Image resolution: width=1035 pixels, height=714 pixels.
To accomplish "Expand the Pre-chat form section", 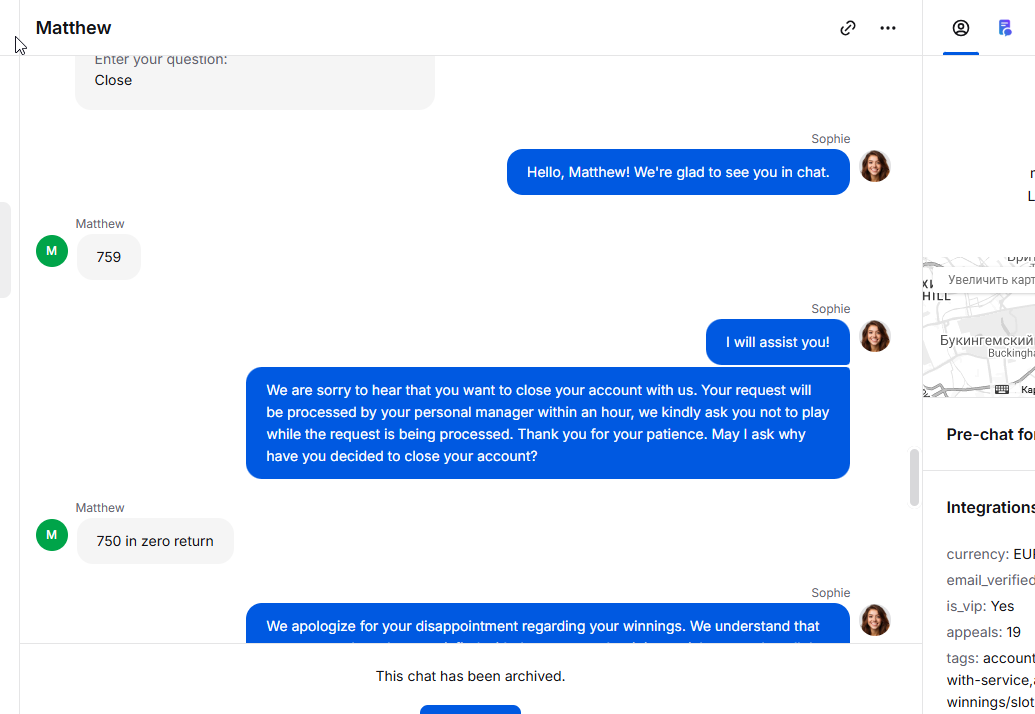I will click(x=990, y=434).
